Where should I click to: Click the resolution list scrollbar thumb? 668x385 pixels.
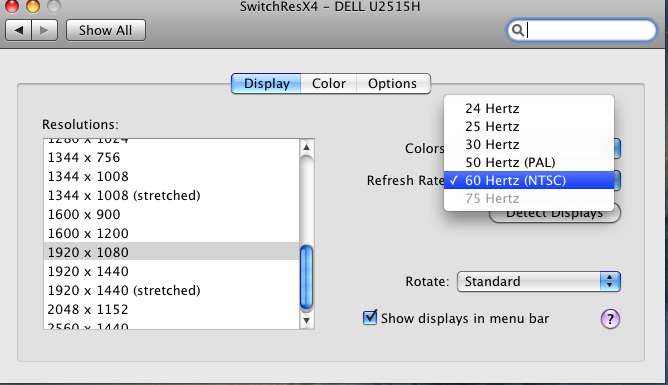pos(306,277)
